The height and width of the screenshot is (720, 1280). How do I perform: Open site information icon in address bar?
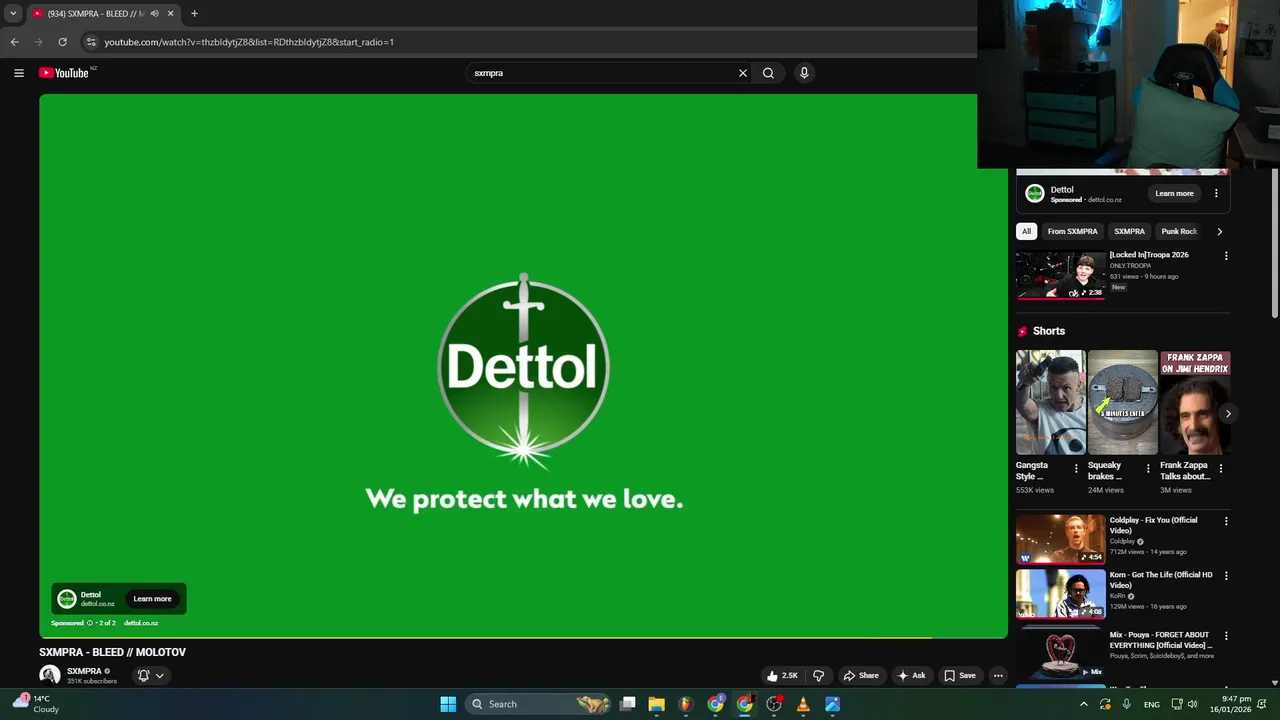pyautogui.click(x=91, y=42)
